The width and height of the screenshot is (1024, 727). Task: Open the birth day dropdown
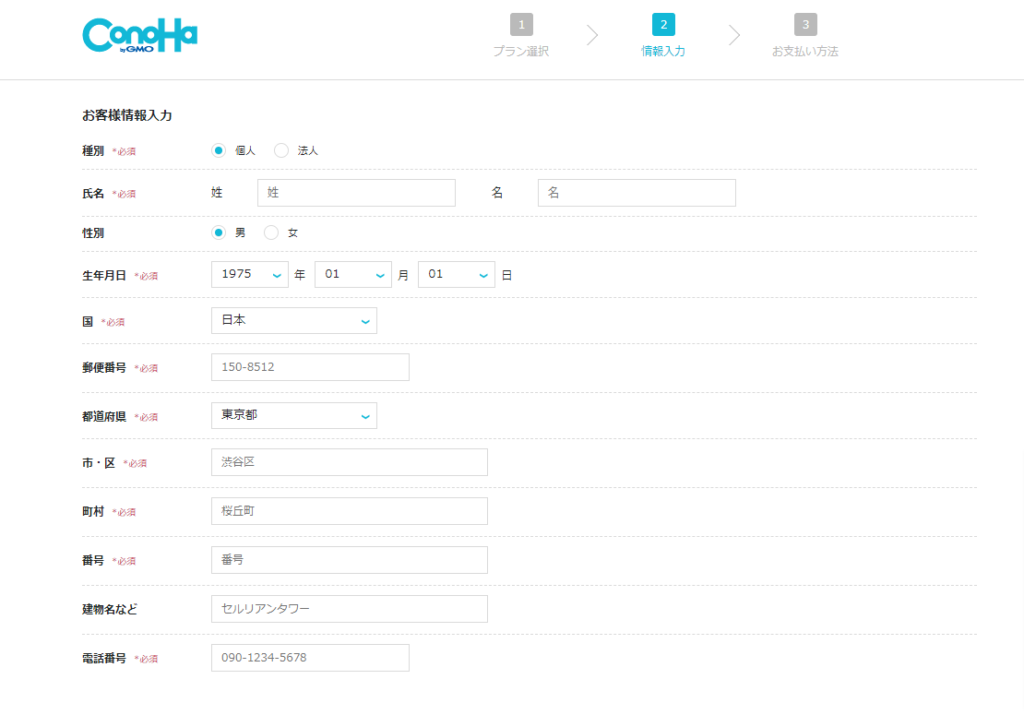[456, 274]
